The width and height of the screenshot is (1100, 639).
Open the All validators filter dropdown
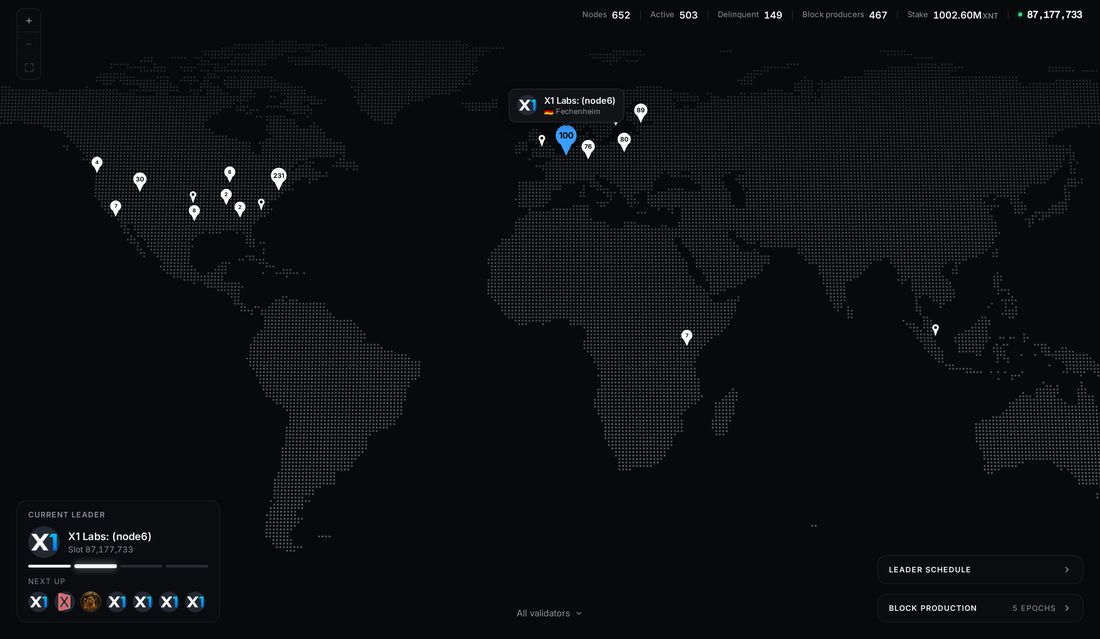point(549,613)
